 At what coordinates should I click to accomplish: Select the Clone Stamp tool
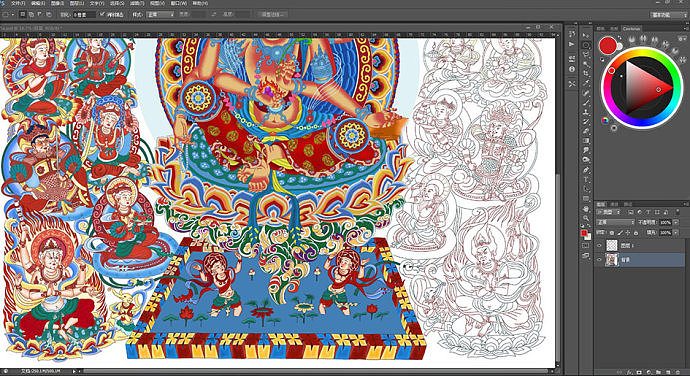click(x=586, y=113)
